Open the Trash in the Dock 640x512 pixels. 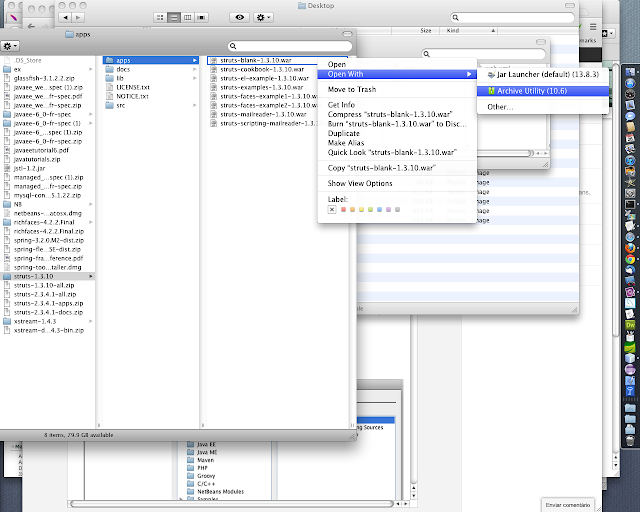(x=630, y=441)
